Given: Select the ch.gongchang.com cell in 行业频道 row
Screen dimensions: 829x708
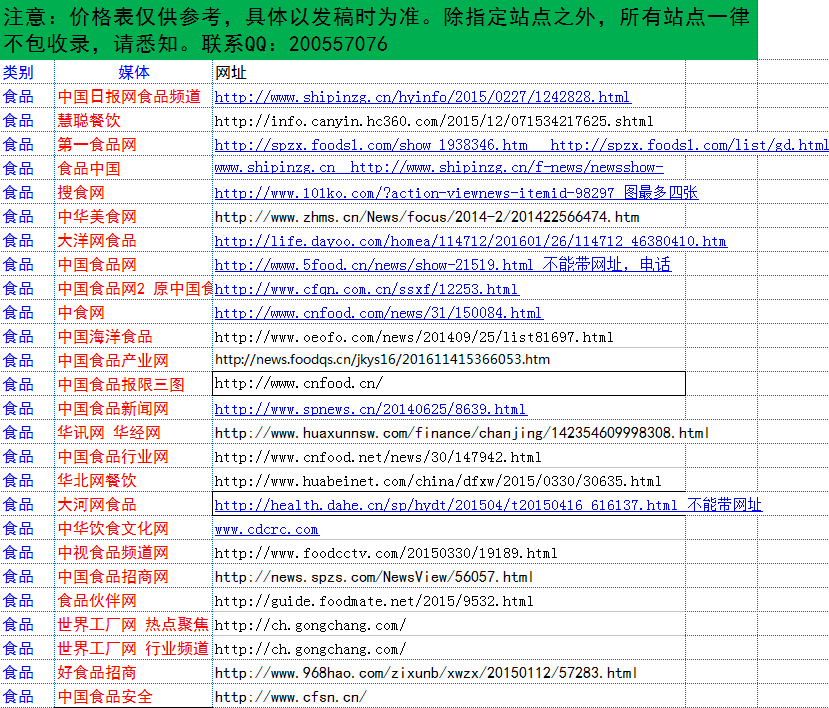Looking at the screenshot, I should coord(449,649).
